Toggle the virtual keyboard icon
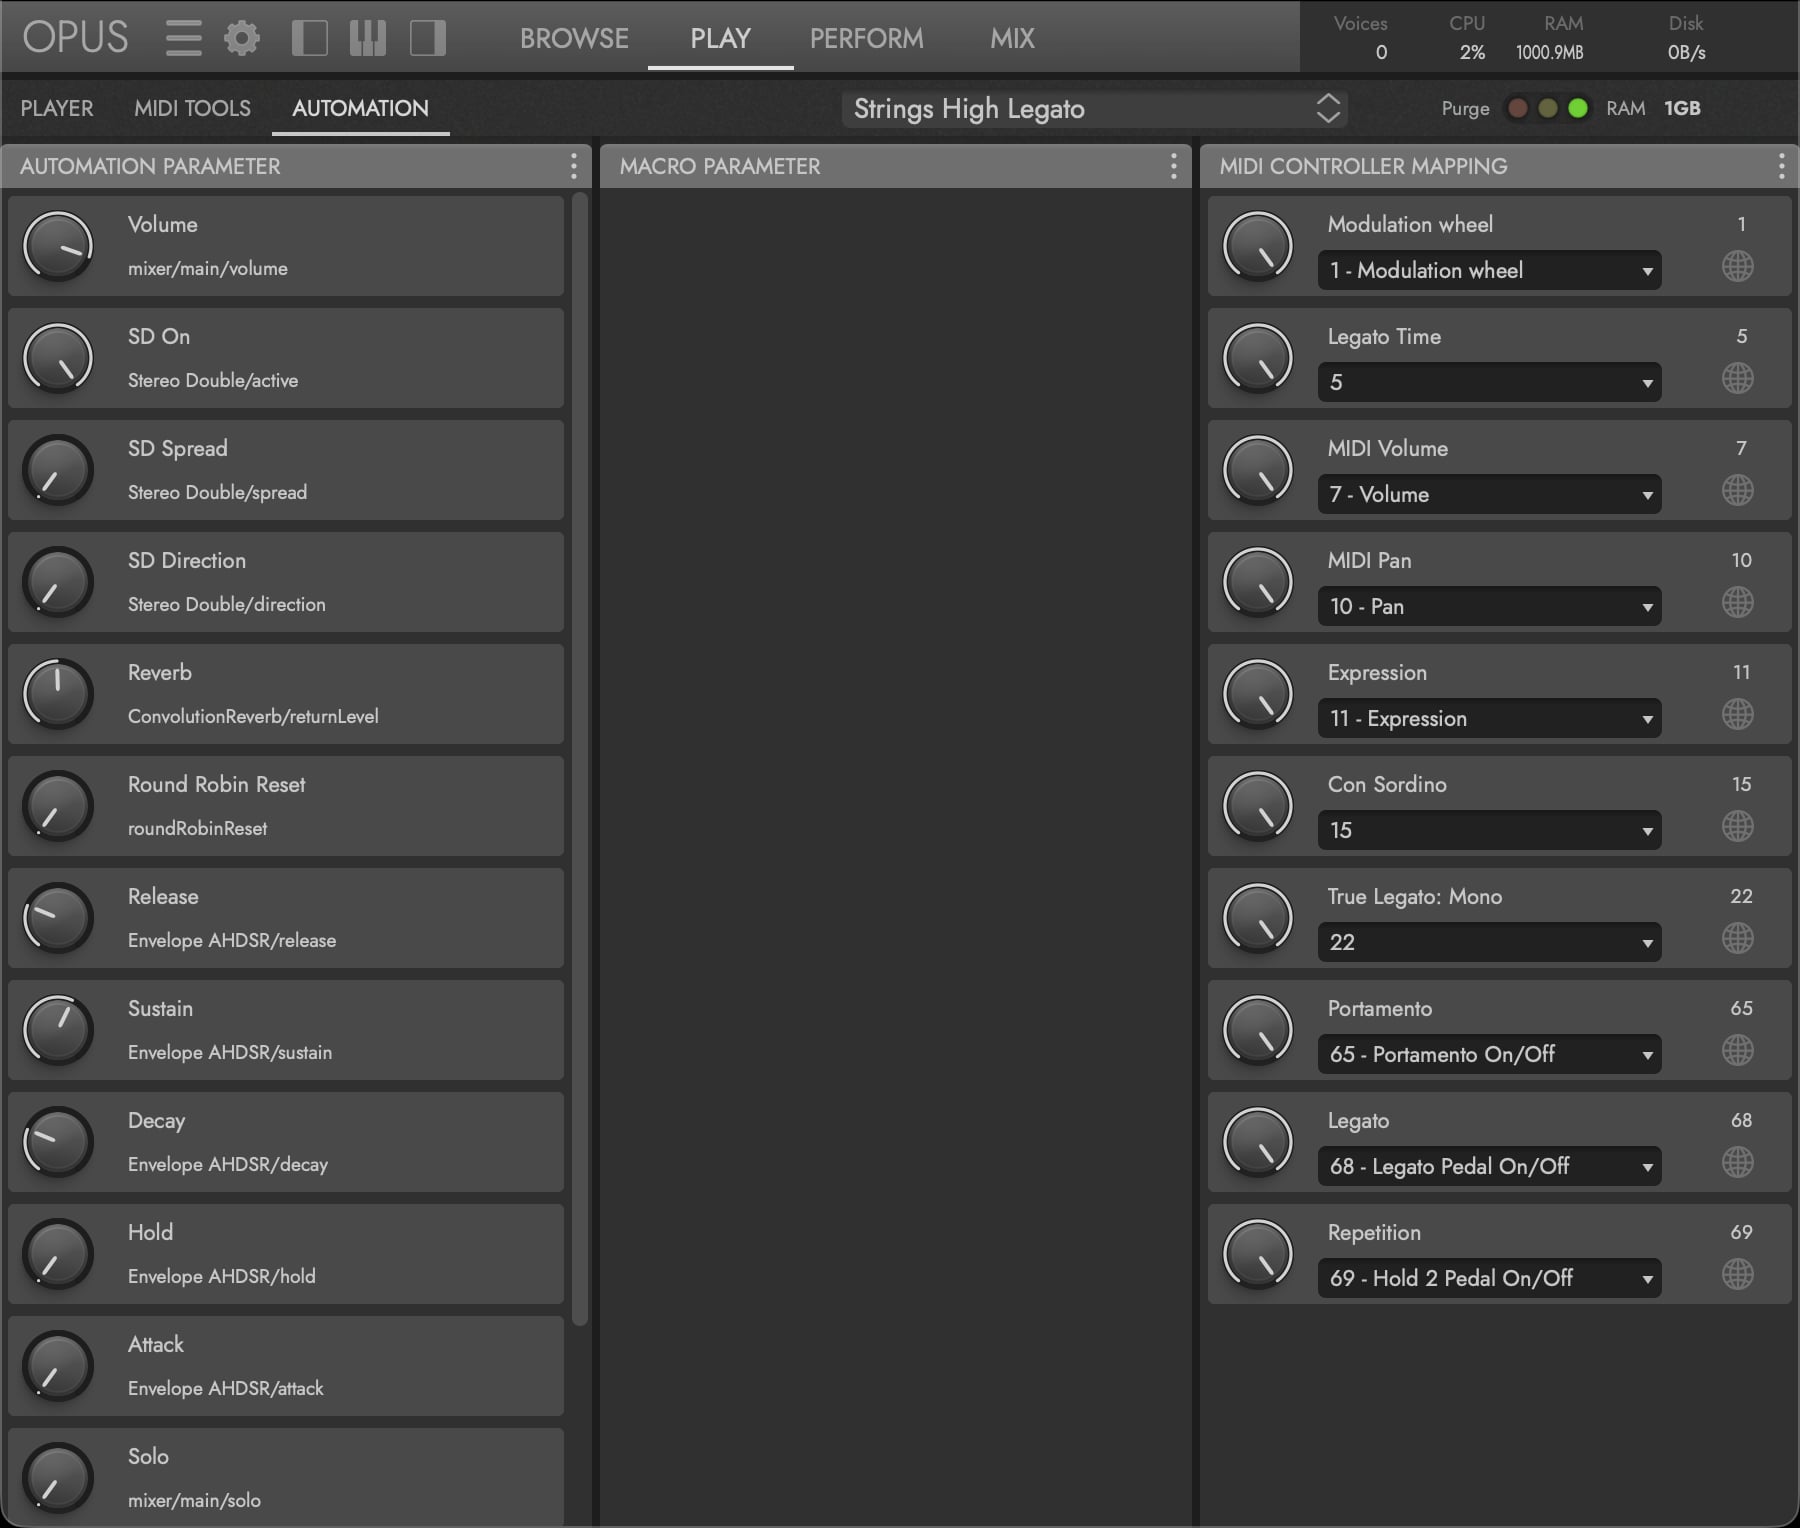This screenshot has height=1528, width=1800. click(x=368, y=38)
